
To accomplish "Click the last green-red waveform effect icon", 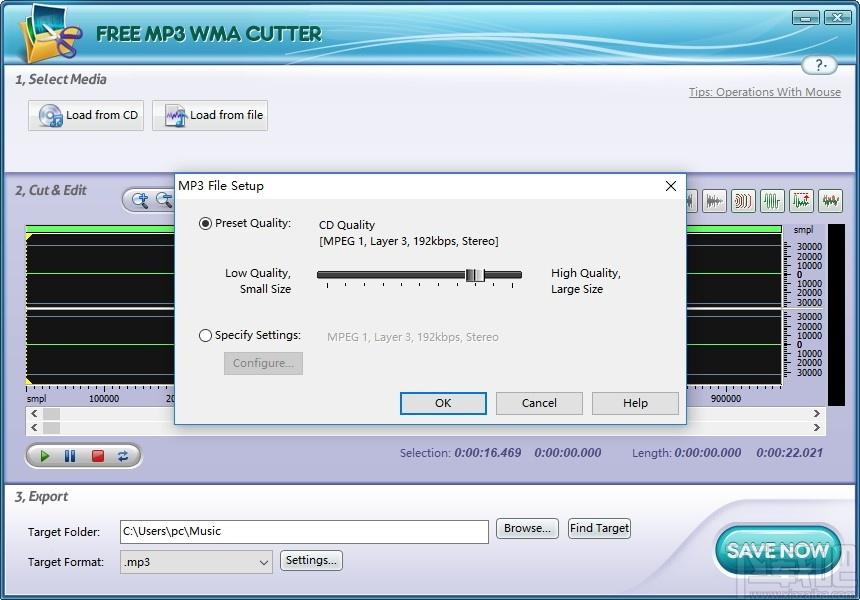I will [x=830, y=201].
